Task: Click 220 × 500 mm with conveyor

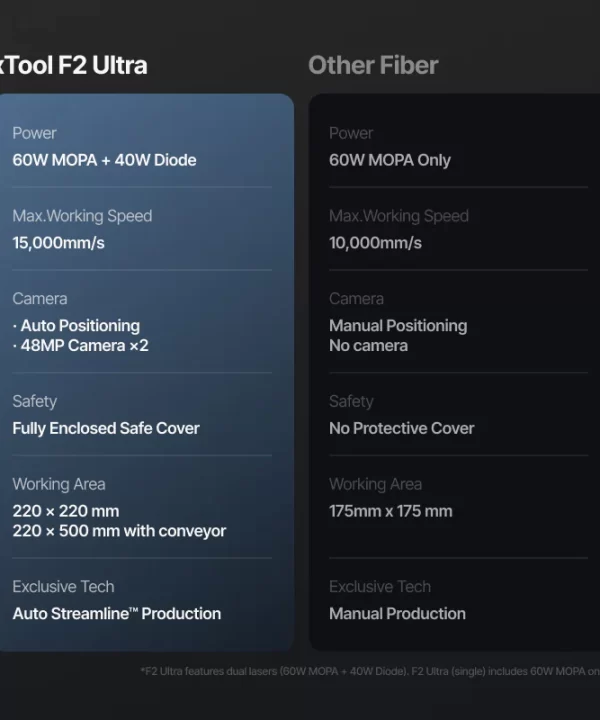Action: click(x=119, y=531)
